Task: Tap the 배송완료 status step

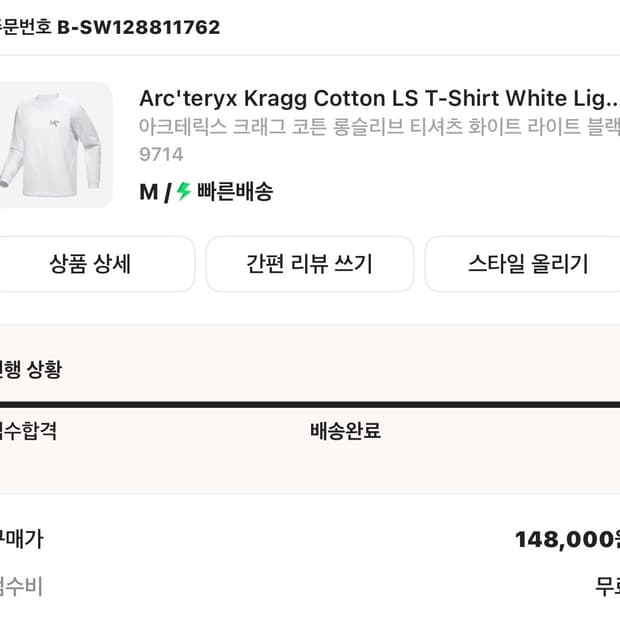Action: 345,431
